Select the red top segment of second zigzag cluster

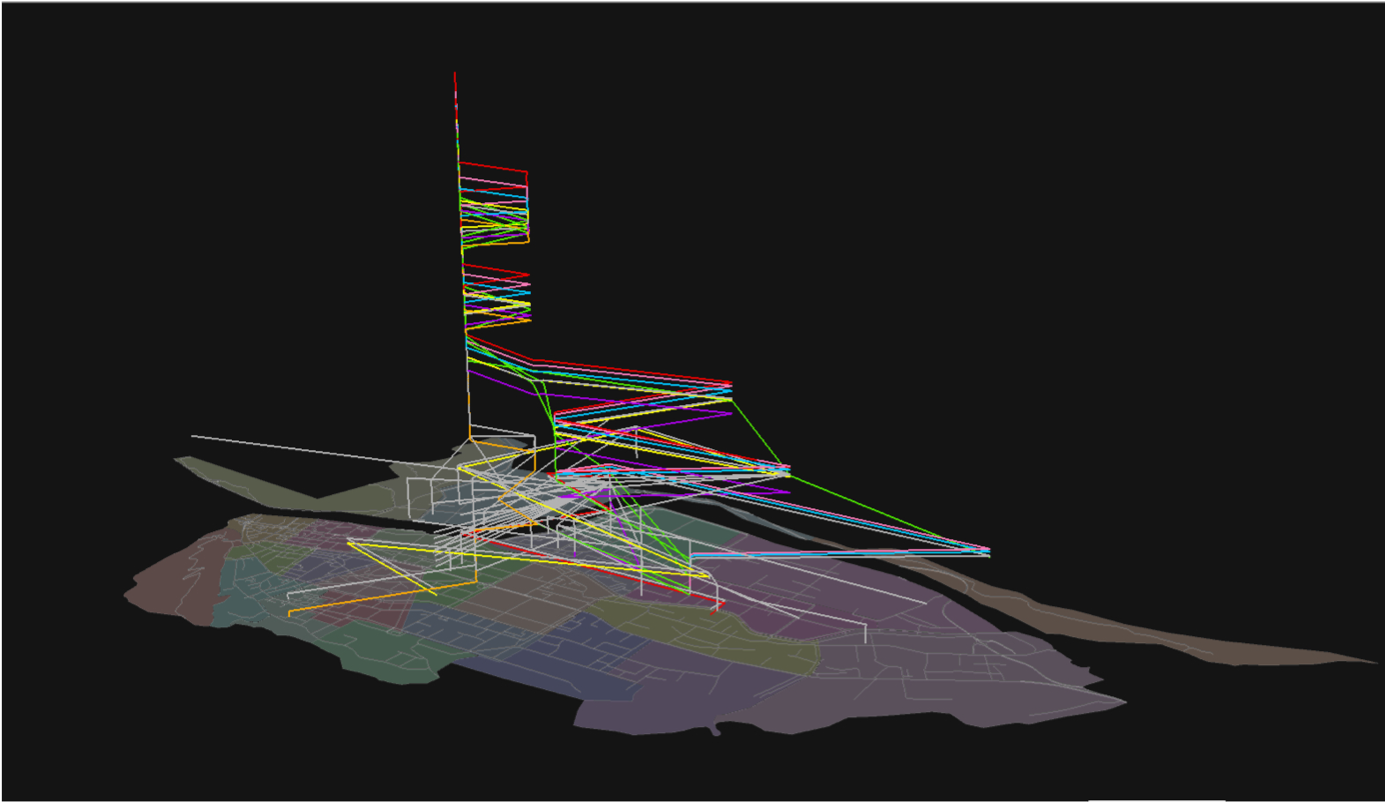[497, 269]
